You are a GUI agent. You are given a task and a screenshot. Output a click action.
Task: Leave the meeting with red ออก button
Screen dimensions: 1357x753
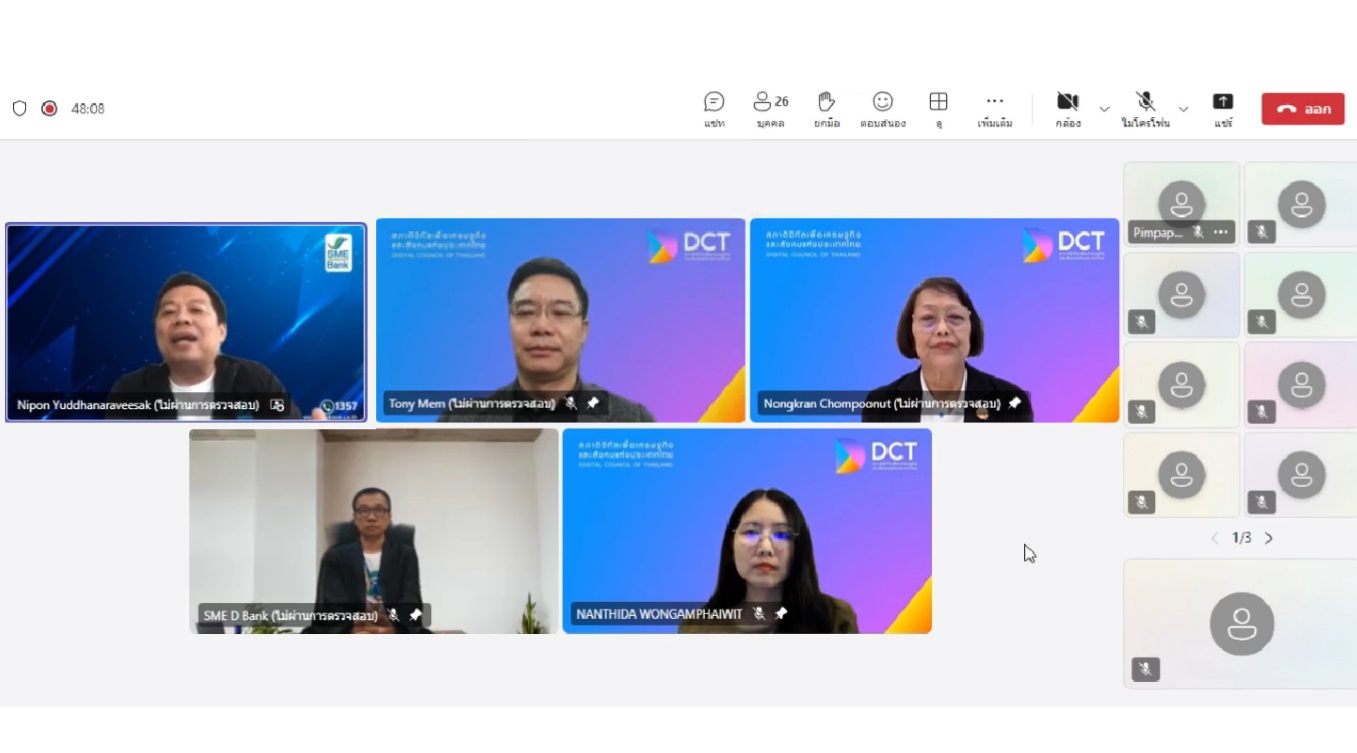click(x=1303, y=109)
